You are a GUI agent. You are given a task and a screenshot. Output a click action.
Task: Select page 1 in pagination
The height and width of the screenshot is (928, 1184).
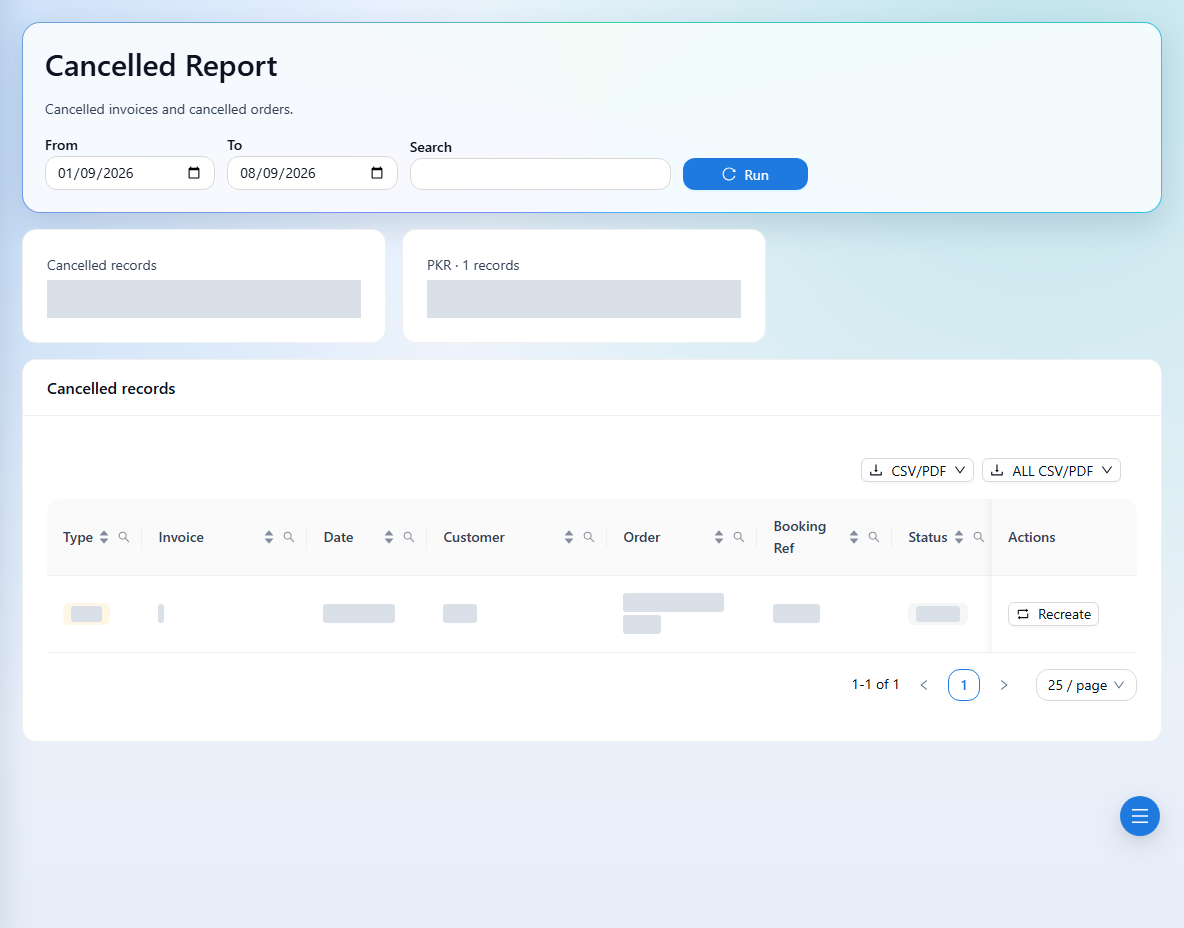[x=964, y=685]
